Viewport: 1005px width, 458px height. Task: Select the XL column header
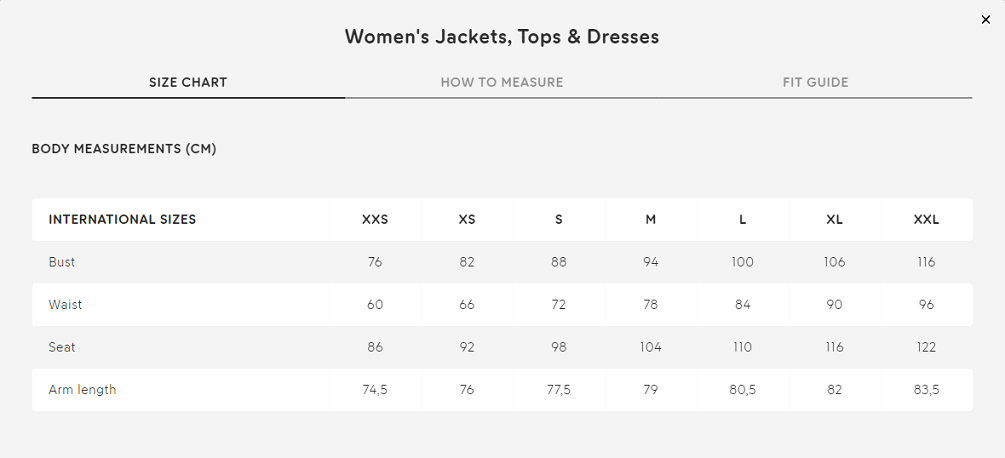click(x=834, y=219)
